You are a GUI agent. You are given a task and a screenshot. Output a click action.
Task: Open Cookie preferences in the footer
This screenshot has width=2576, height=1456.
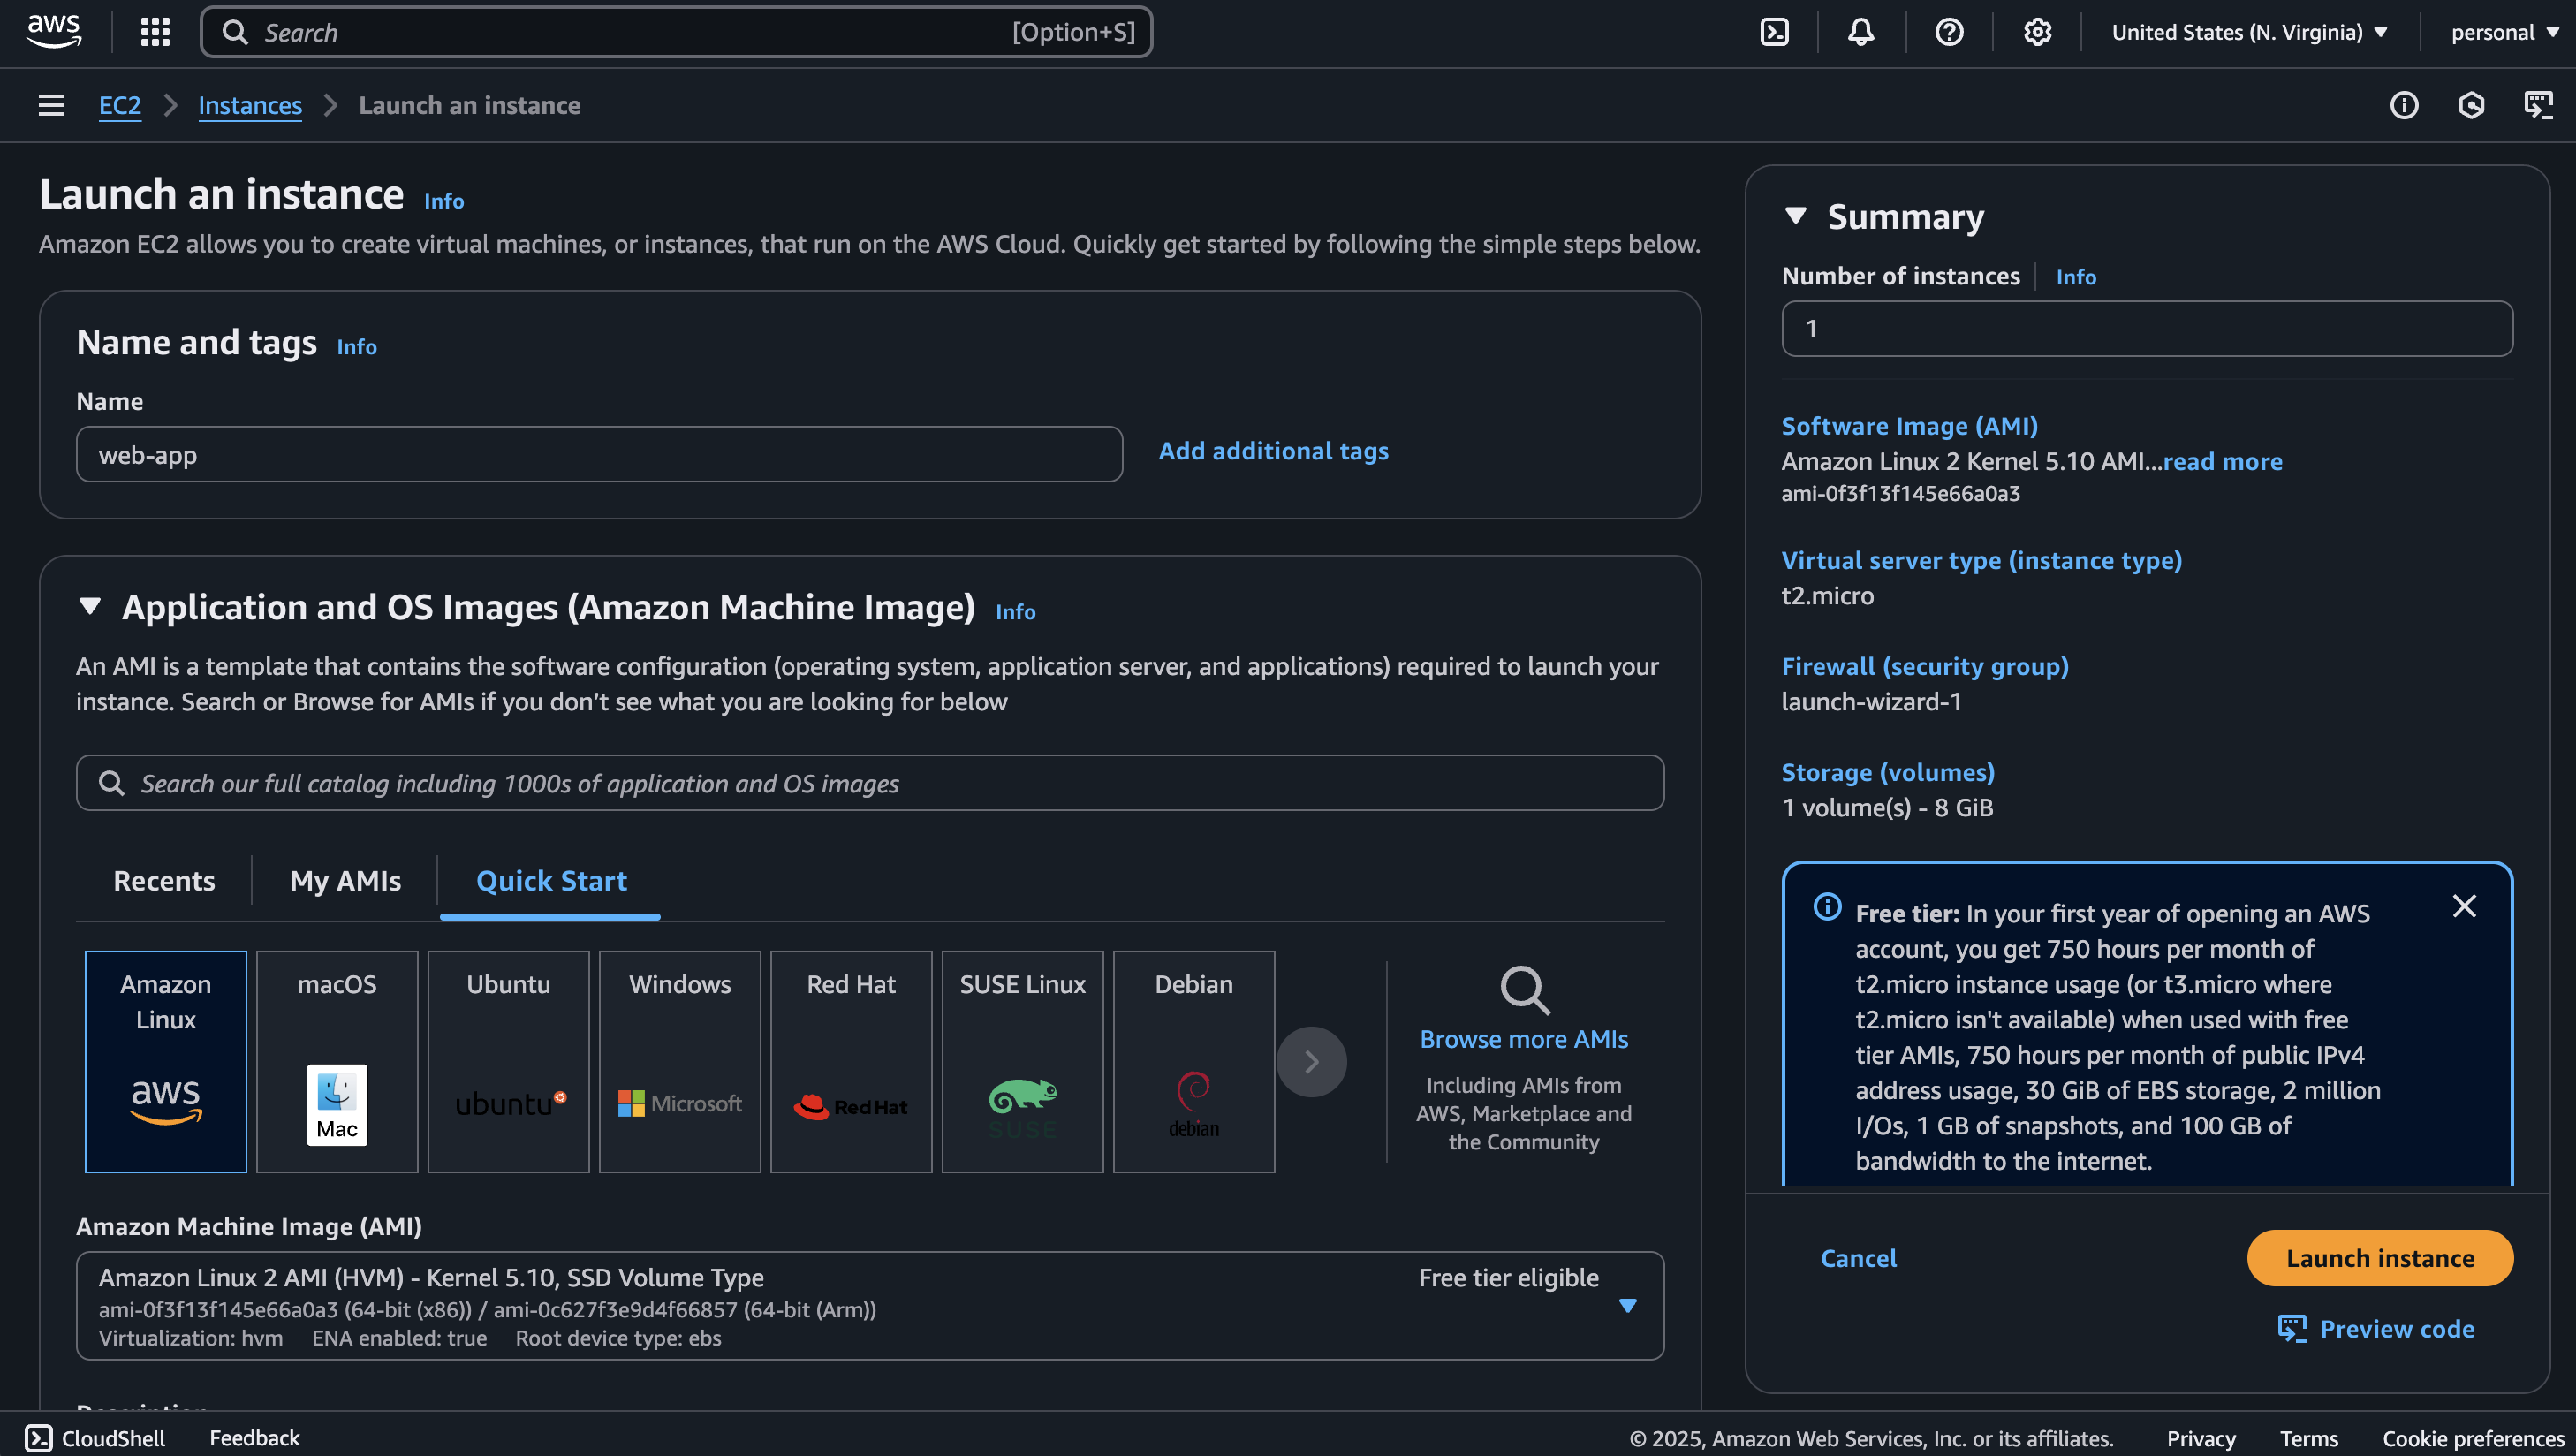2472,1438
